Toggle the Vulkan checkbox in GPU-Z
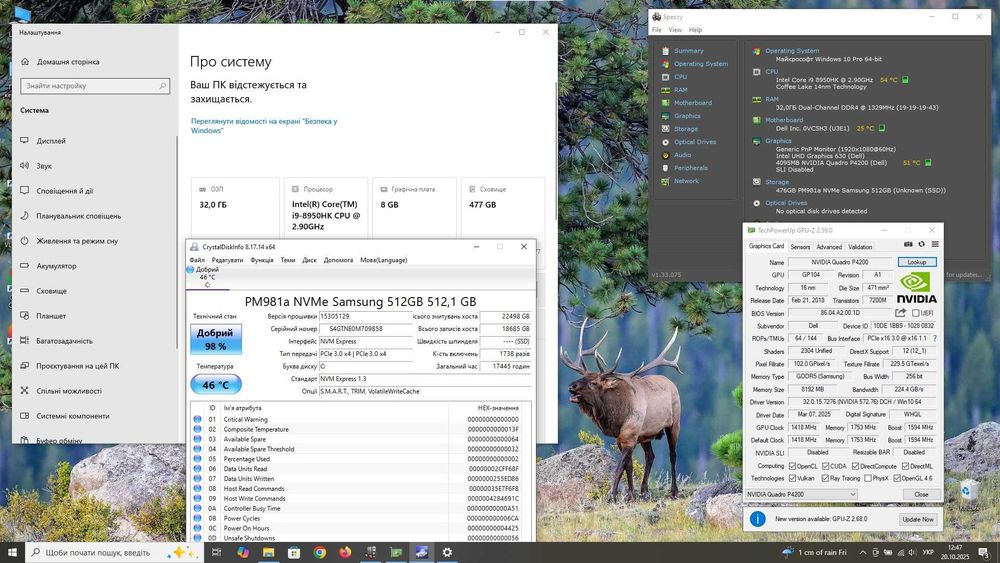 tap(793, 478)
